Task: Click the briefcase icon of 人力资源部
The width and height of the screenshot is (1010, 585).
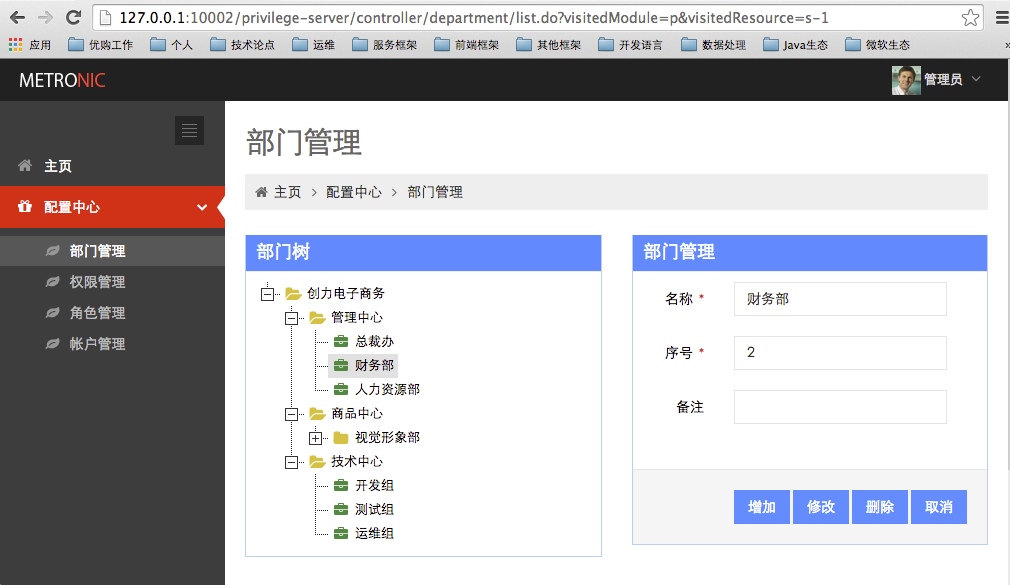Action: (341, 389)
